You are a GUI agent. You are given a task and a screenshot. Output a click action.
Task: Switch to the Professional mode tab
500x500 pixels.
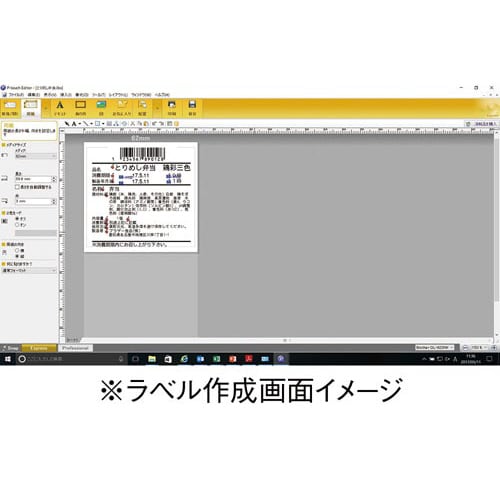click(75, 348)
